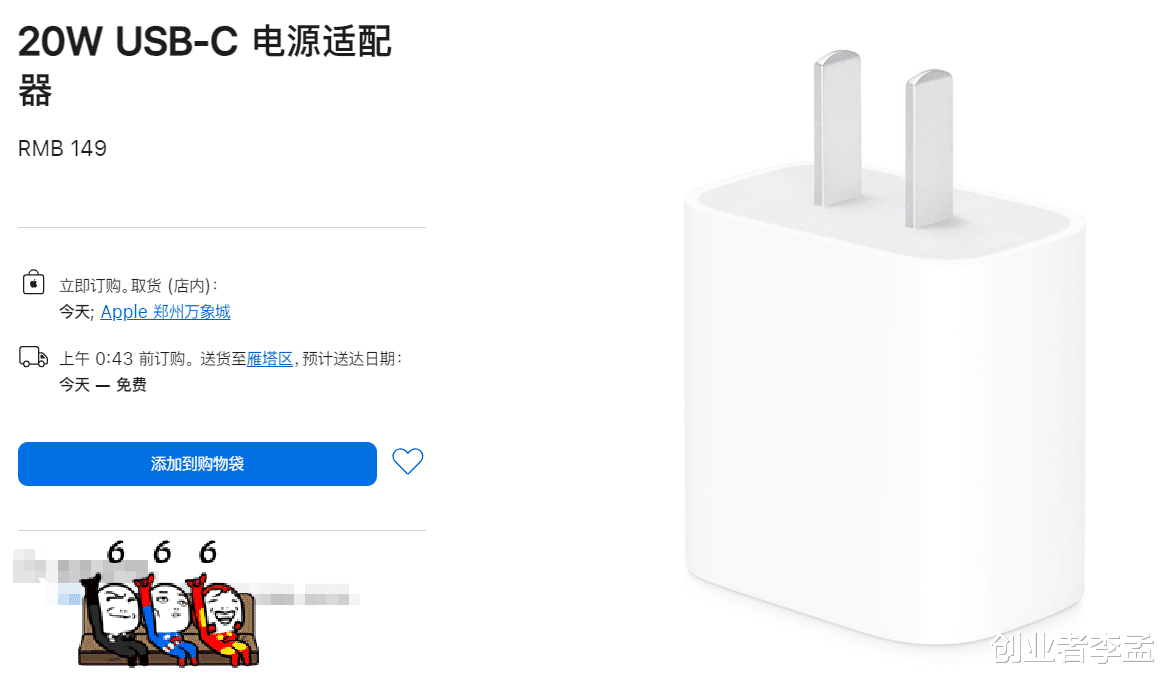Click the left metal plug prong
Viewport: 1171px width, 686px height.
[x=837, y=128]
